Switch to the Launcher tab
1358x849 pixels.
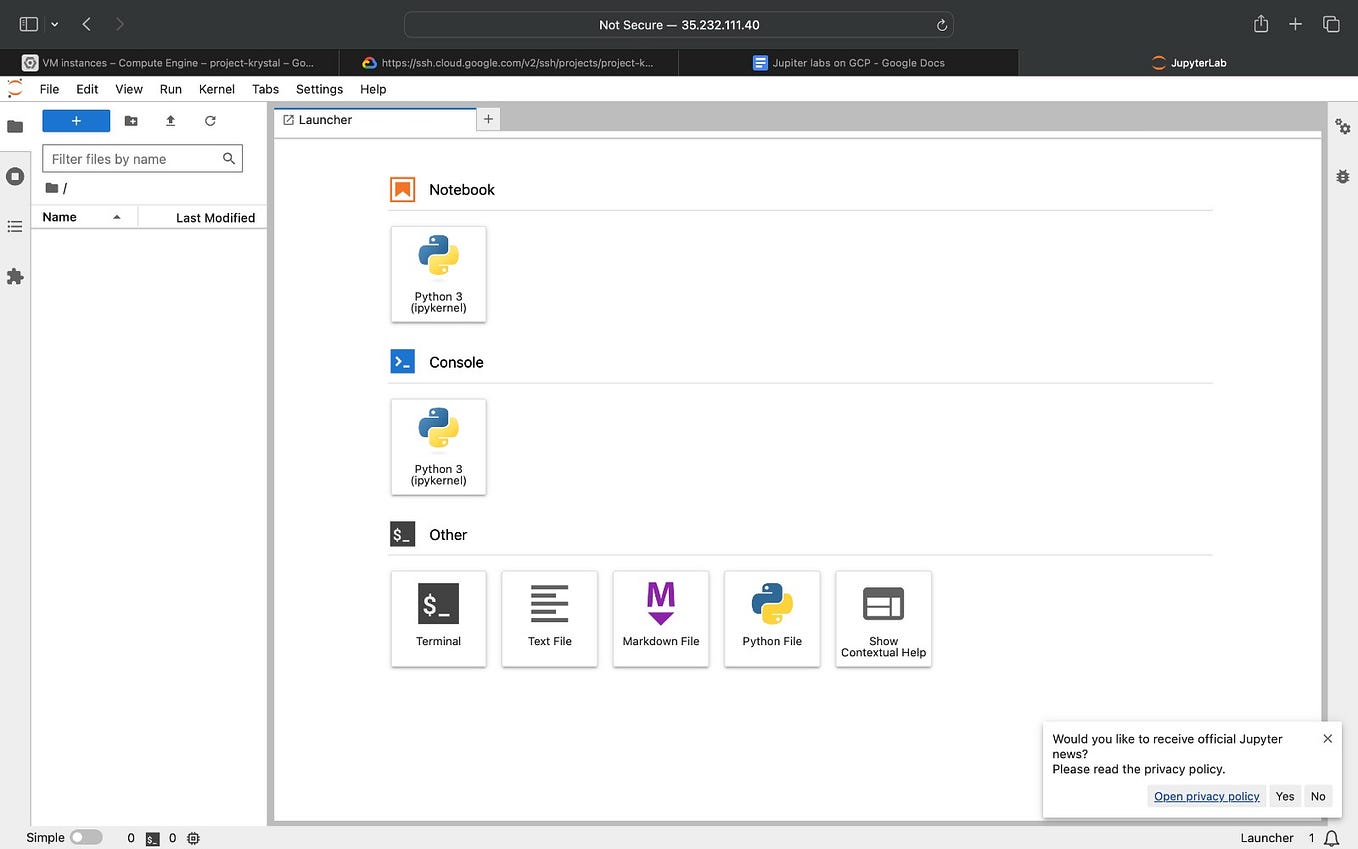click(x=324, y=119)
